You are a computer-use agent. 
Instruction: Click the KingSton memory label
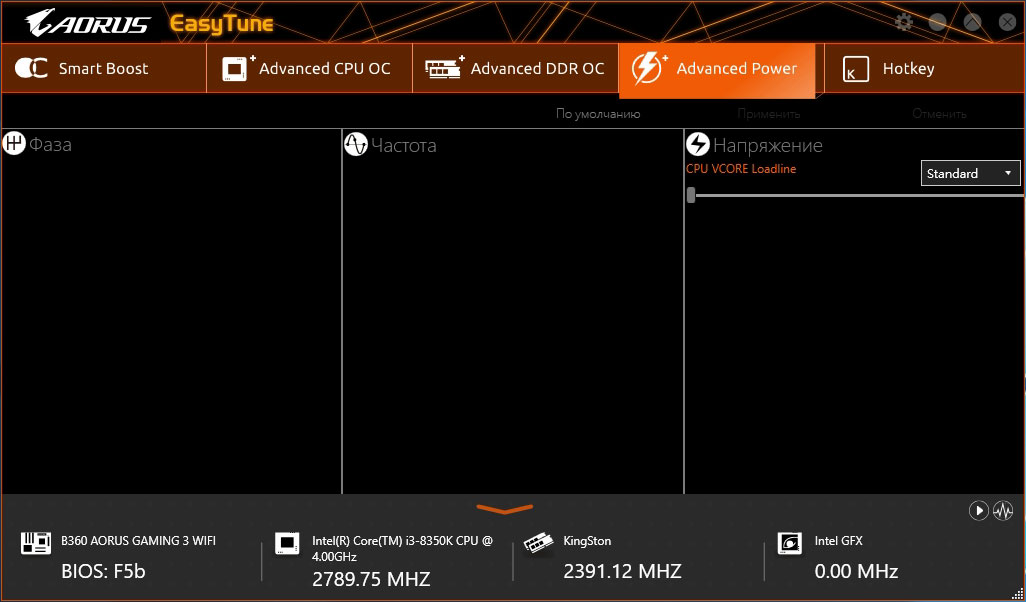(x=587, y=541)
